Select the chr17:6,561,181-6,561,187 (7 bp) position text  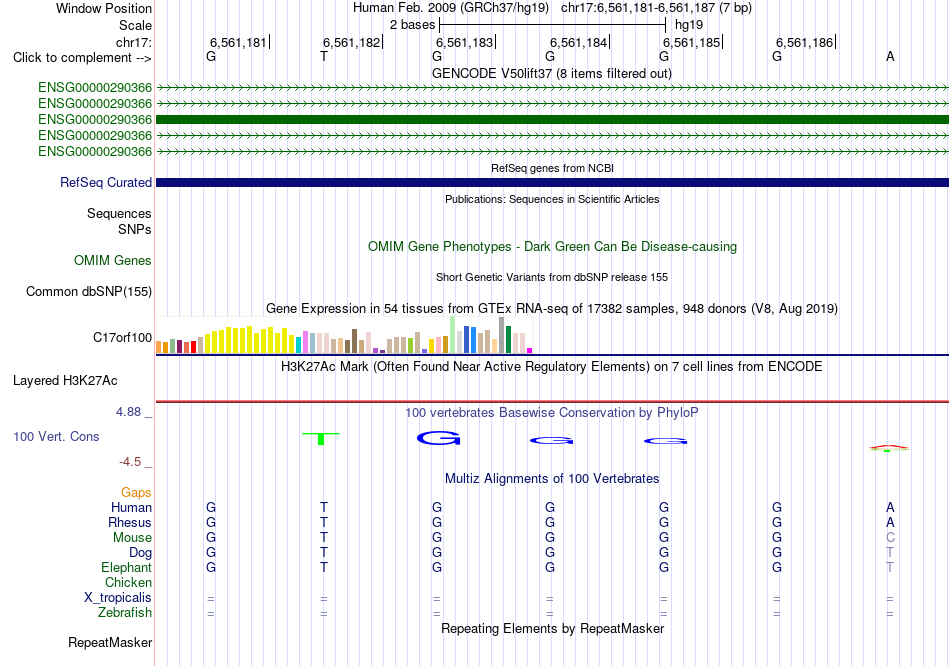656,8
